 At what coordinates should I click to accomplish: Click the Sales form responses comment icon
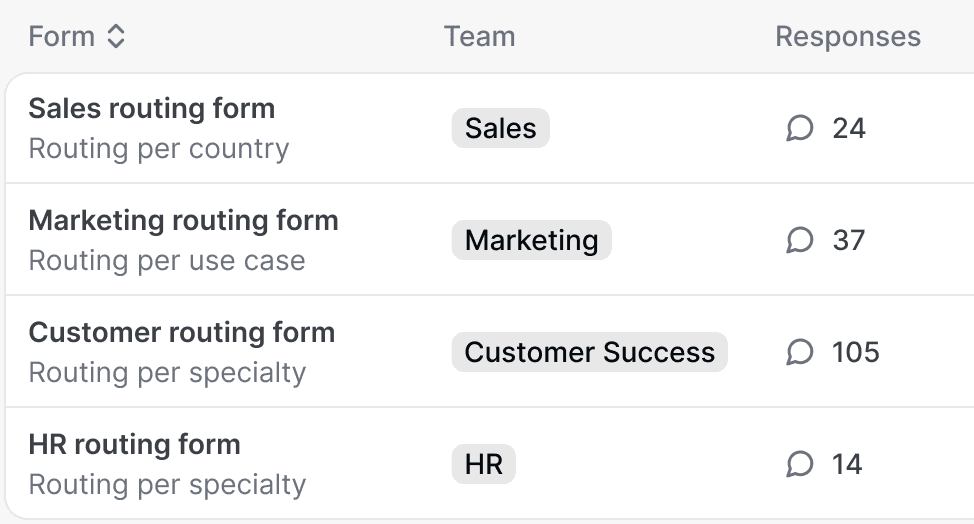tap(800, 128)
